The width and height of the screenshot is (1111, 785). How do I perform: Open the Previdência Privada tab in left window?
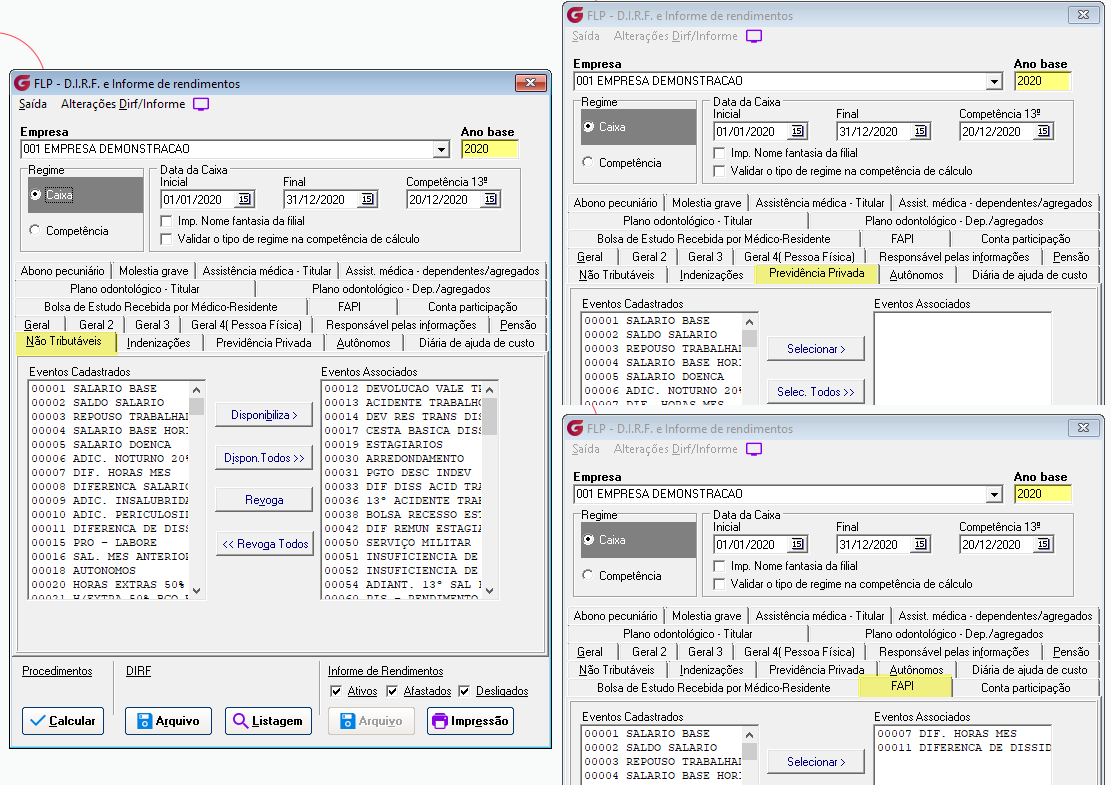tap(264, 343)
